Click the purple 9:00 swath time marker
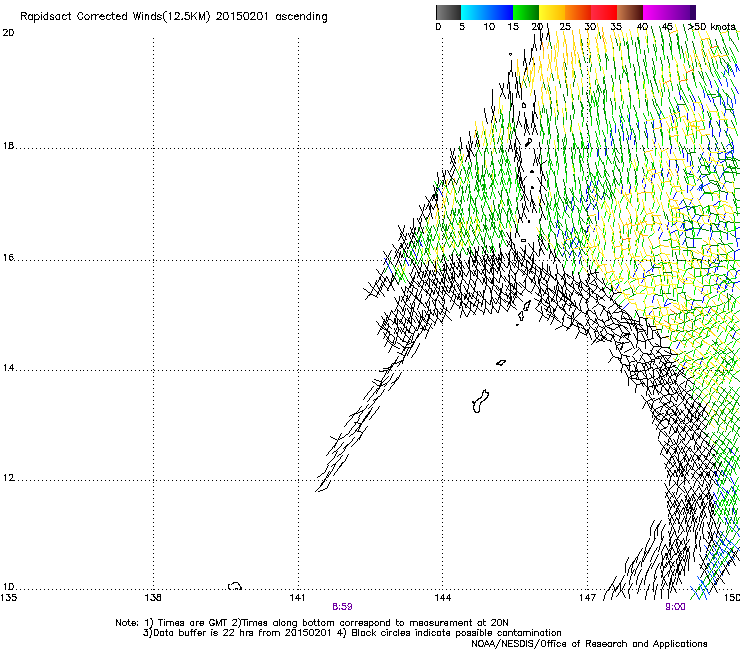Image resolution: width=740 pixels, height=650 pixels. tap(675, 607)
